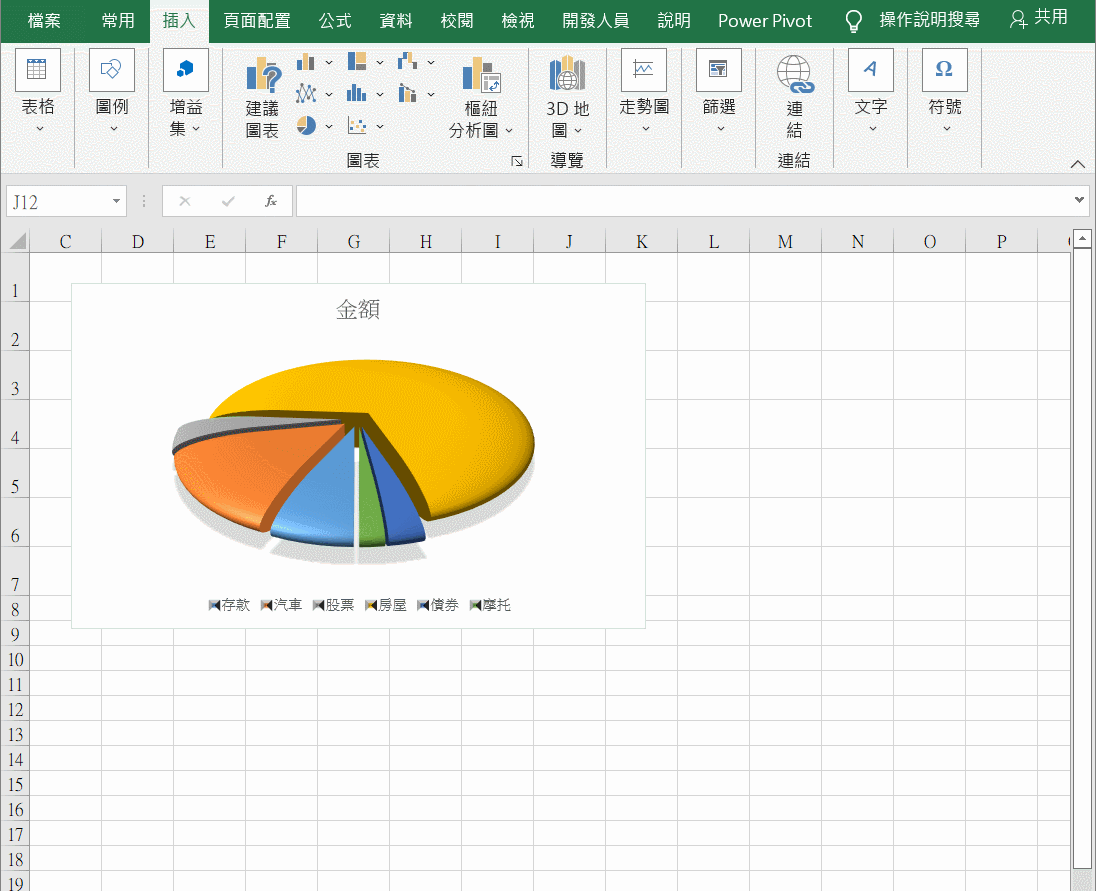Expand the statistic chart dropdown arrow
This screenshot has width=1096, height=891.
click(380, 94)
